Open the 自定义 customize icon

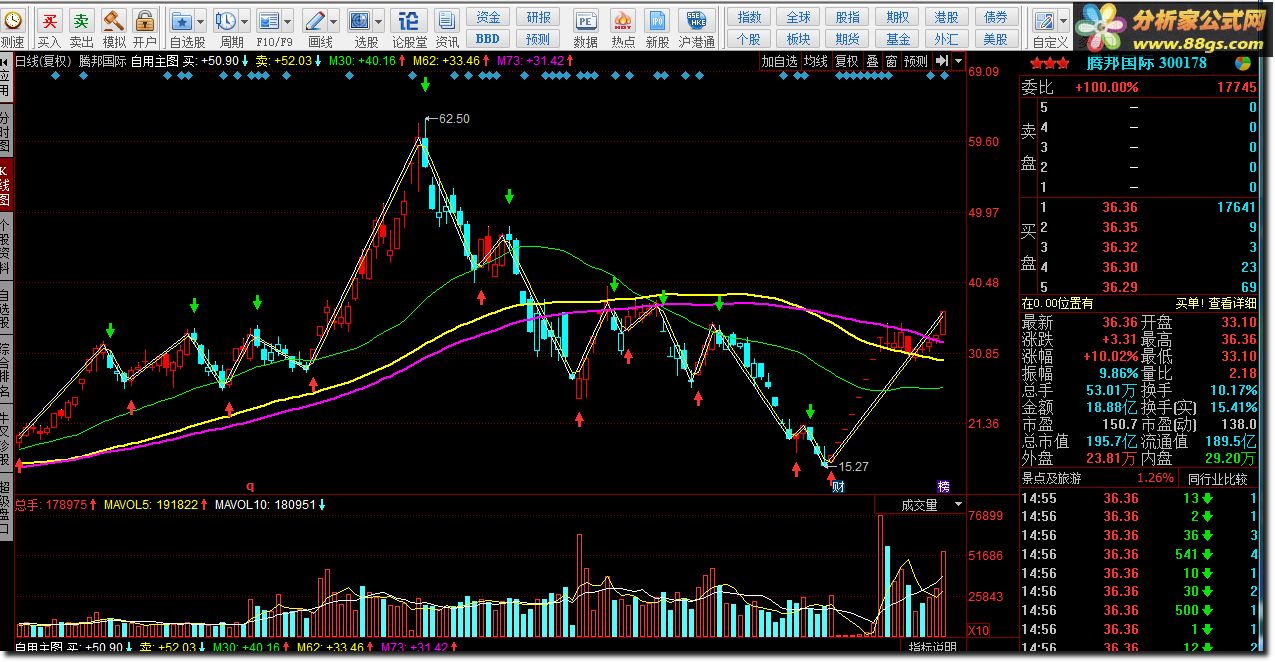(x=1044, y=20)
